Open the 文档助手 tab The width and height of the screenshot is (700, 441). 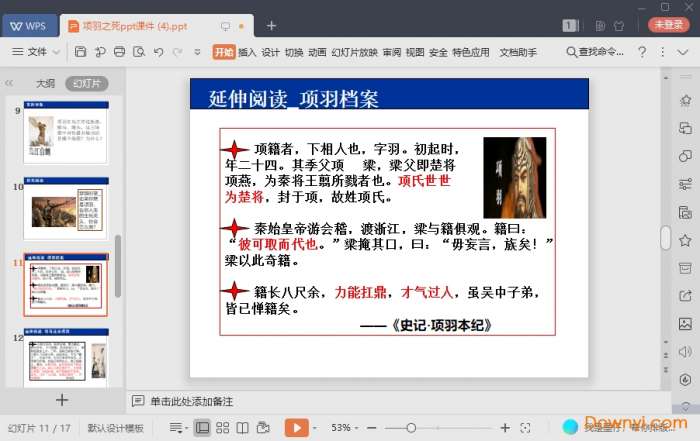(x=518, y=52)
